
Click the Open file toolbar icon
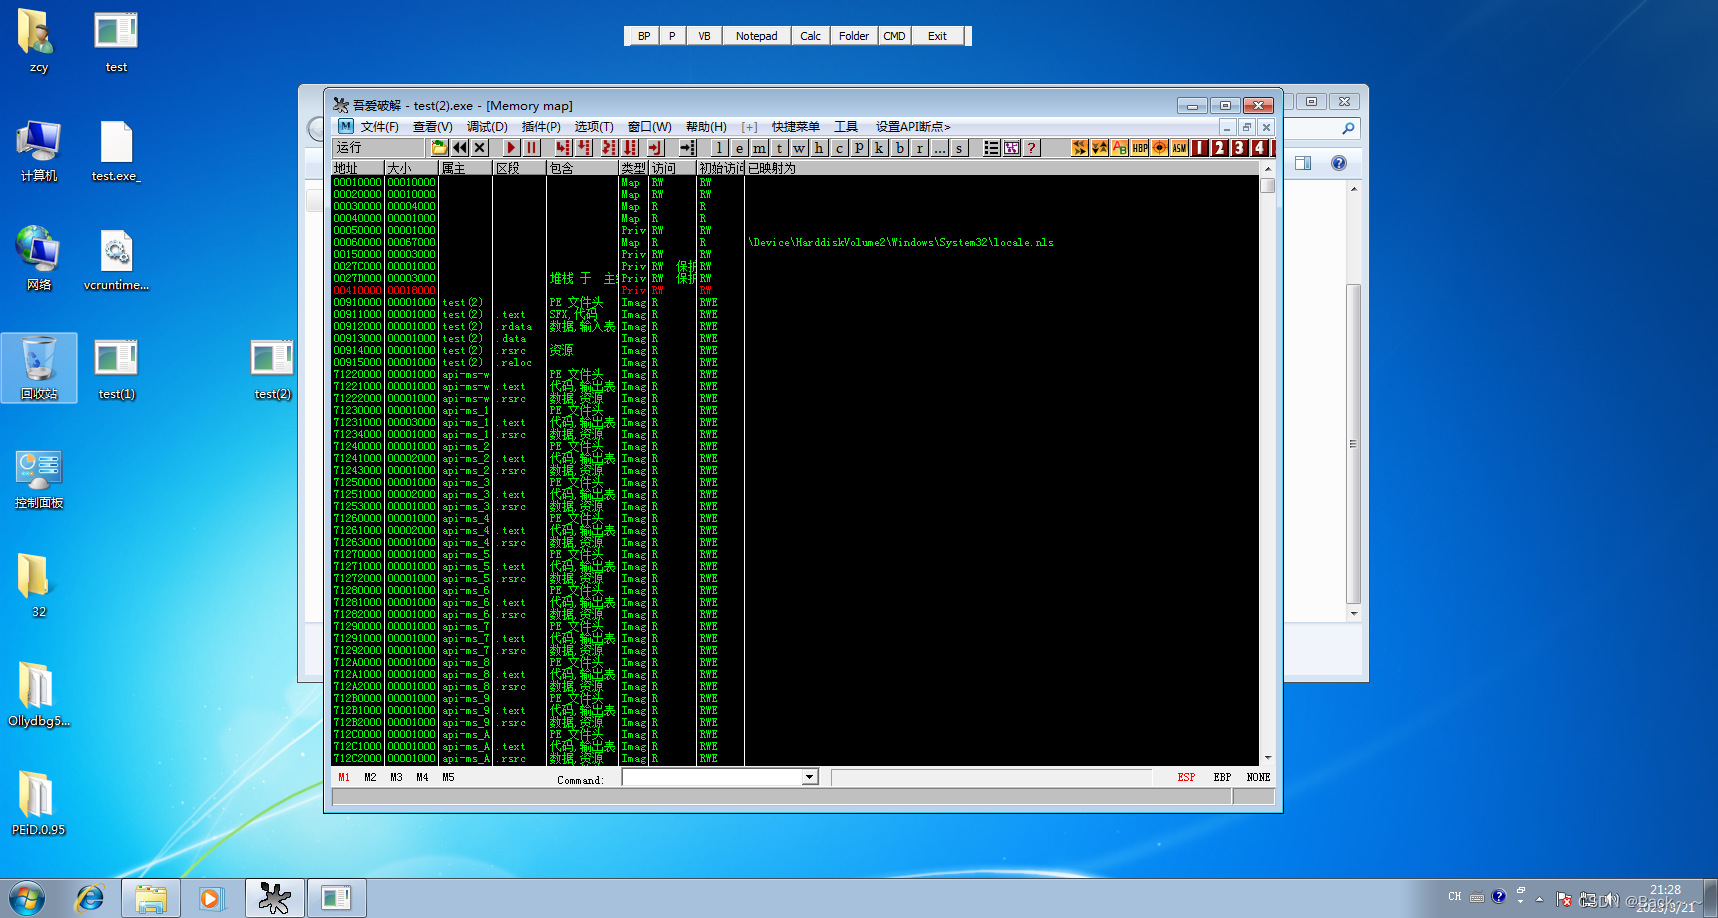[x=439, y=148]
